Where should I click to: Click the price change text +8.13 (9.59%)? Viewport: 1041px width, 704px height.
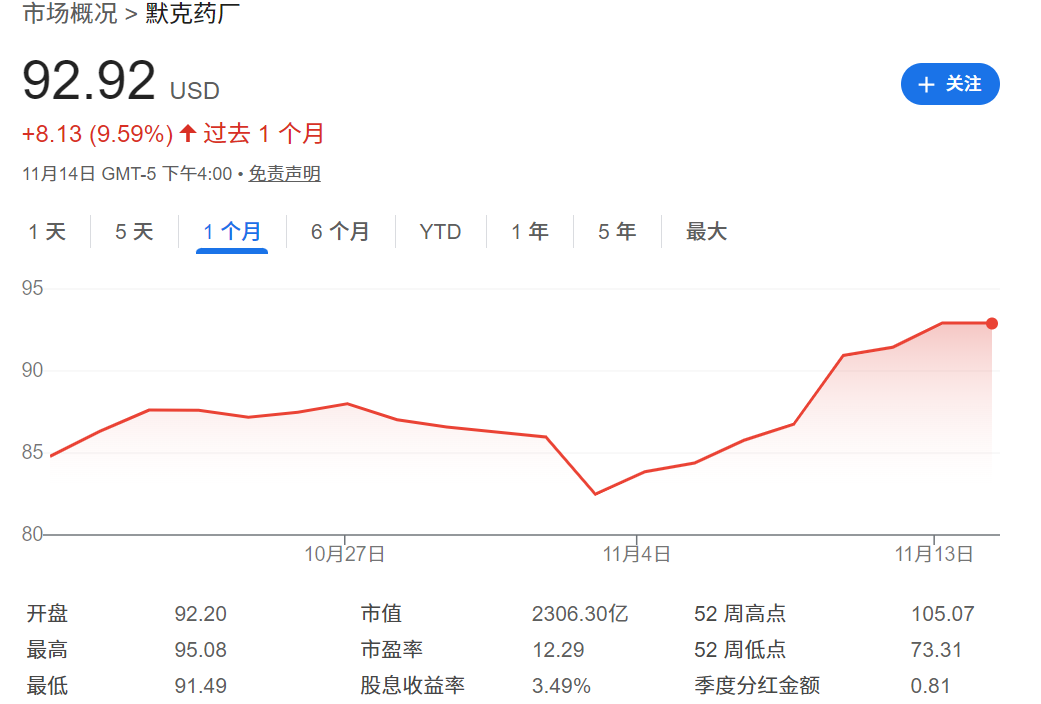tap(97, 133)
